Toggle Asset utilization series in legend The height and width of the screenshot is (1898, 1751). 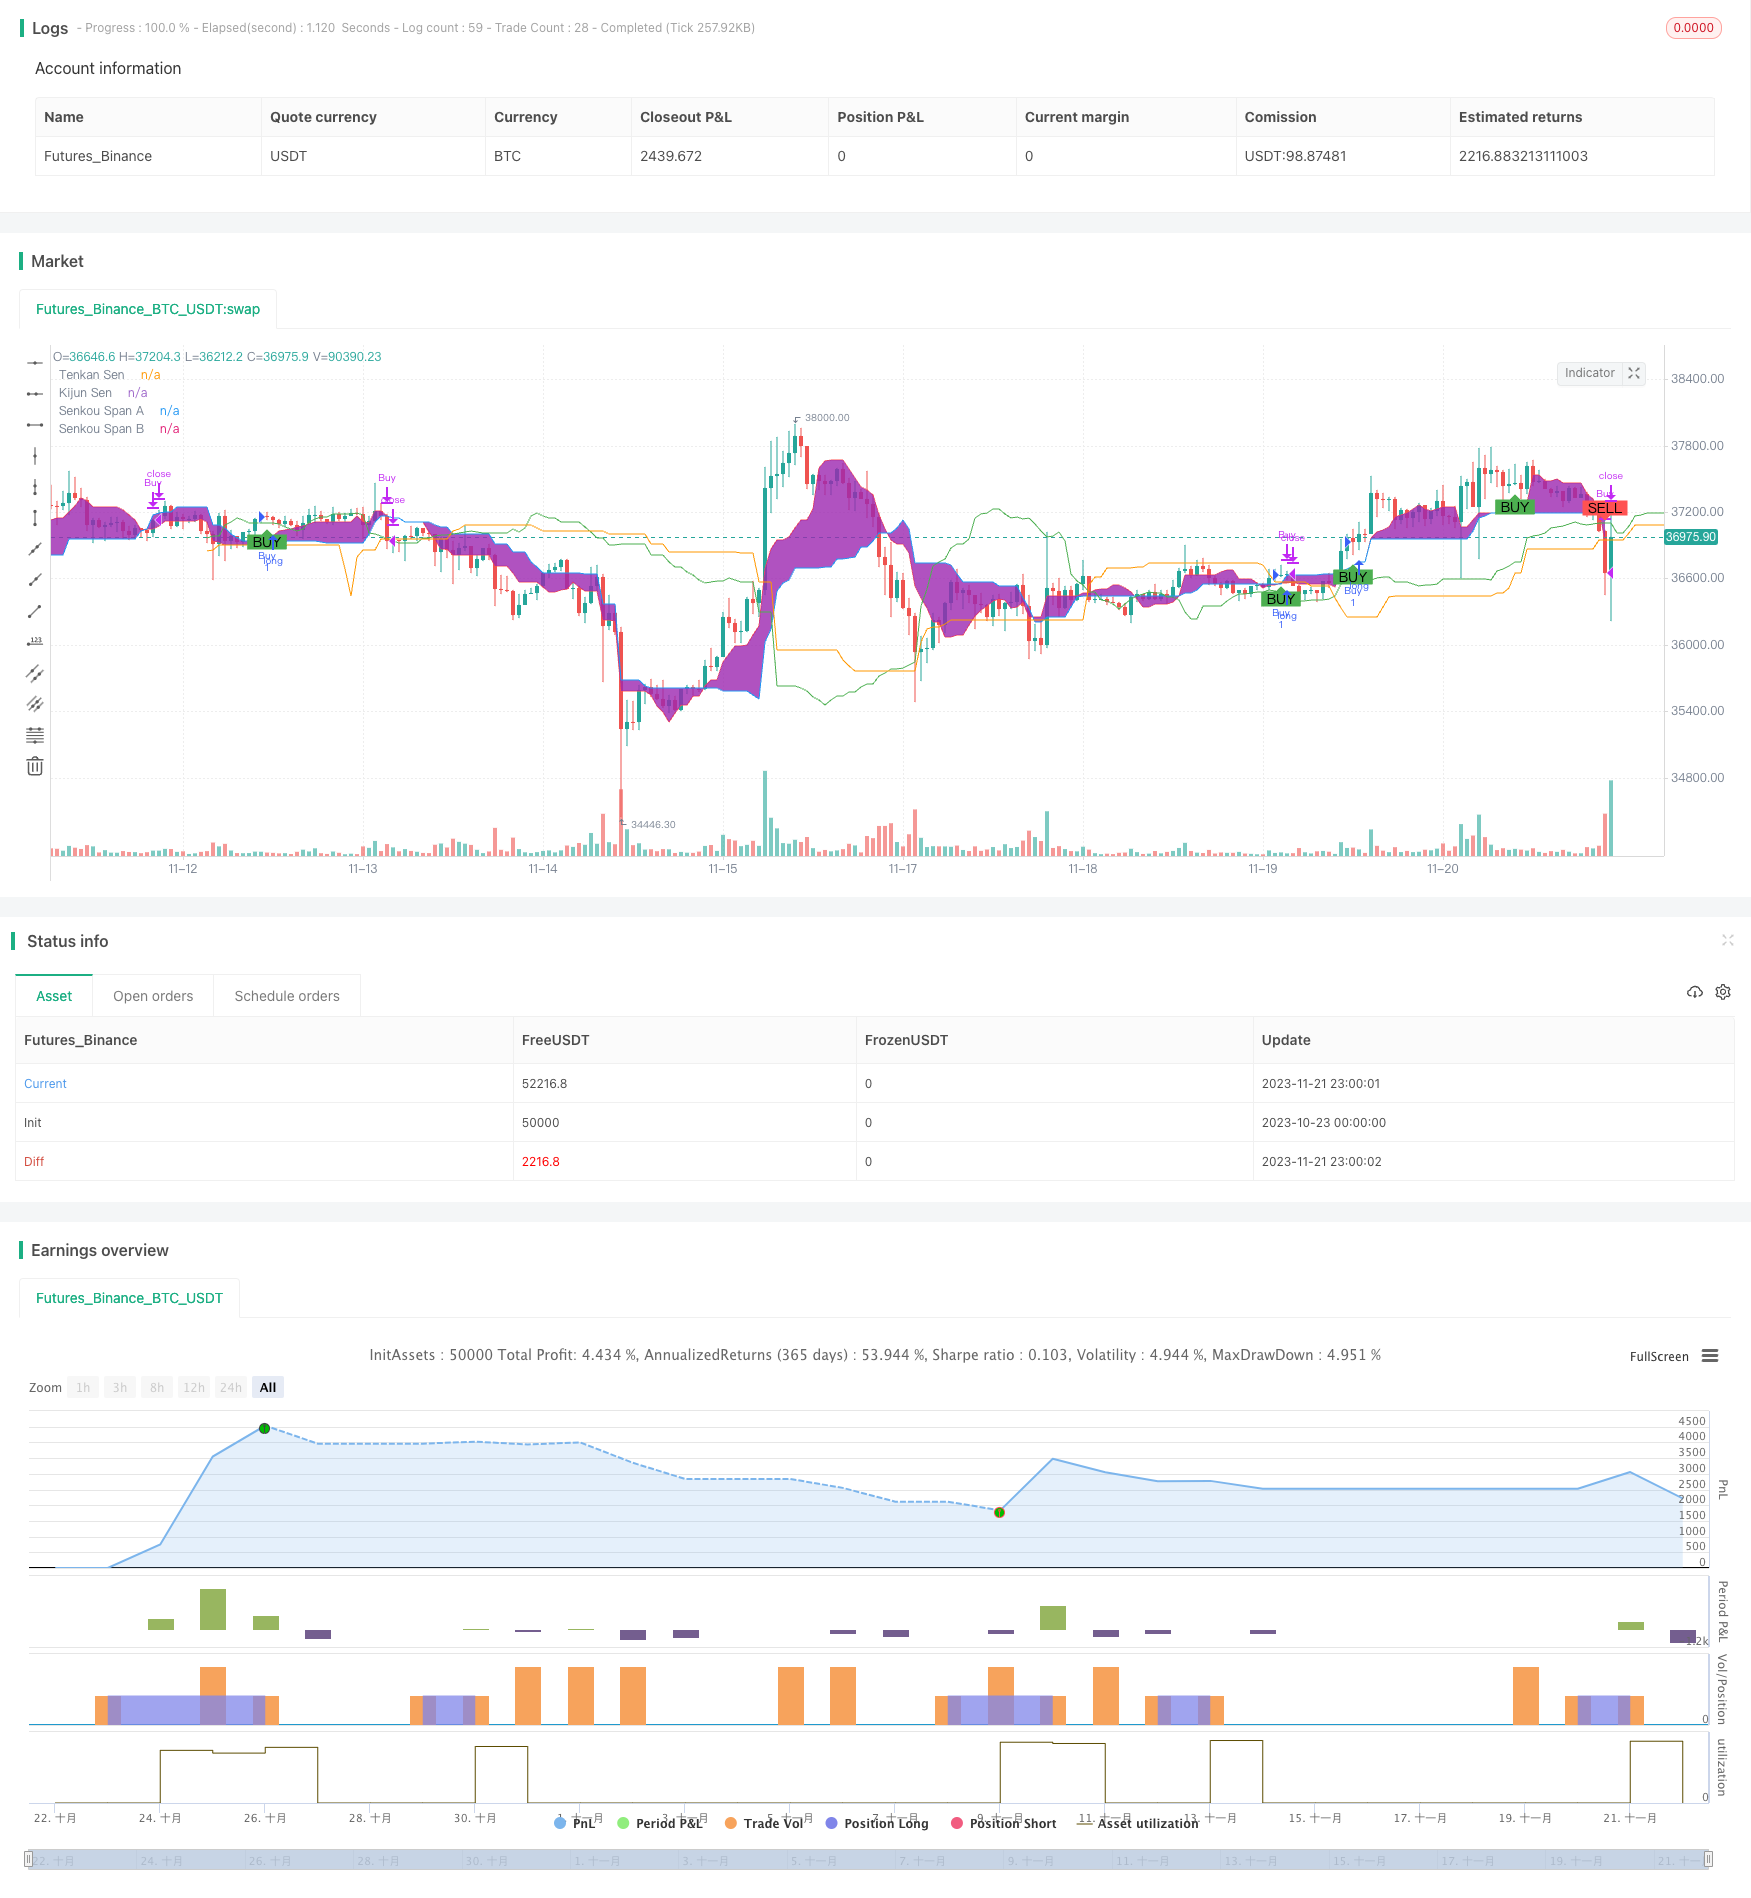1137,1823
